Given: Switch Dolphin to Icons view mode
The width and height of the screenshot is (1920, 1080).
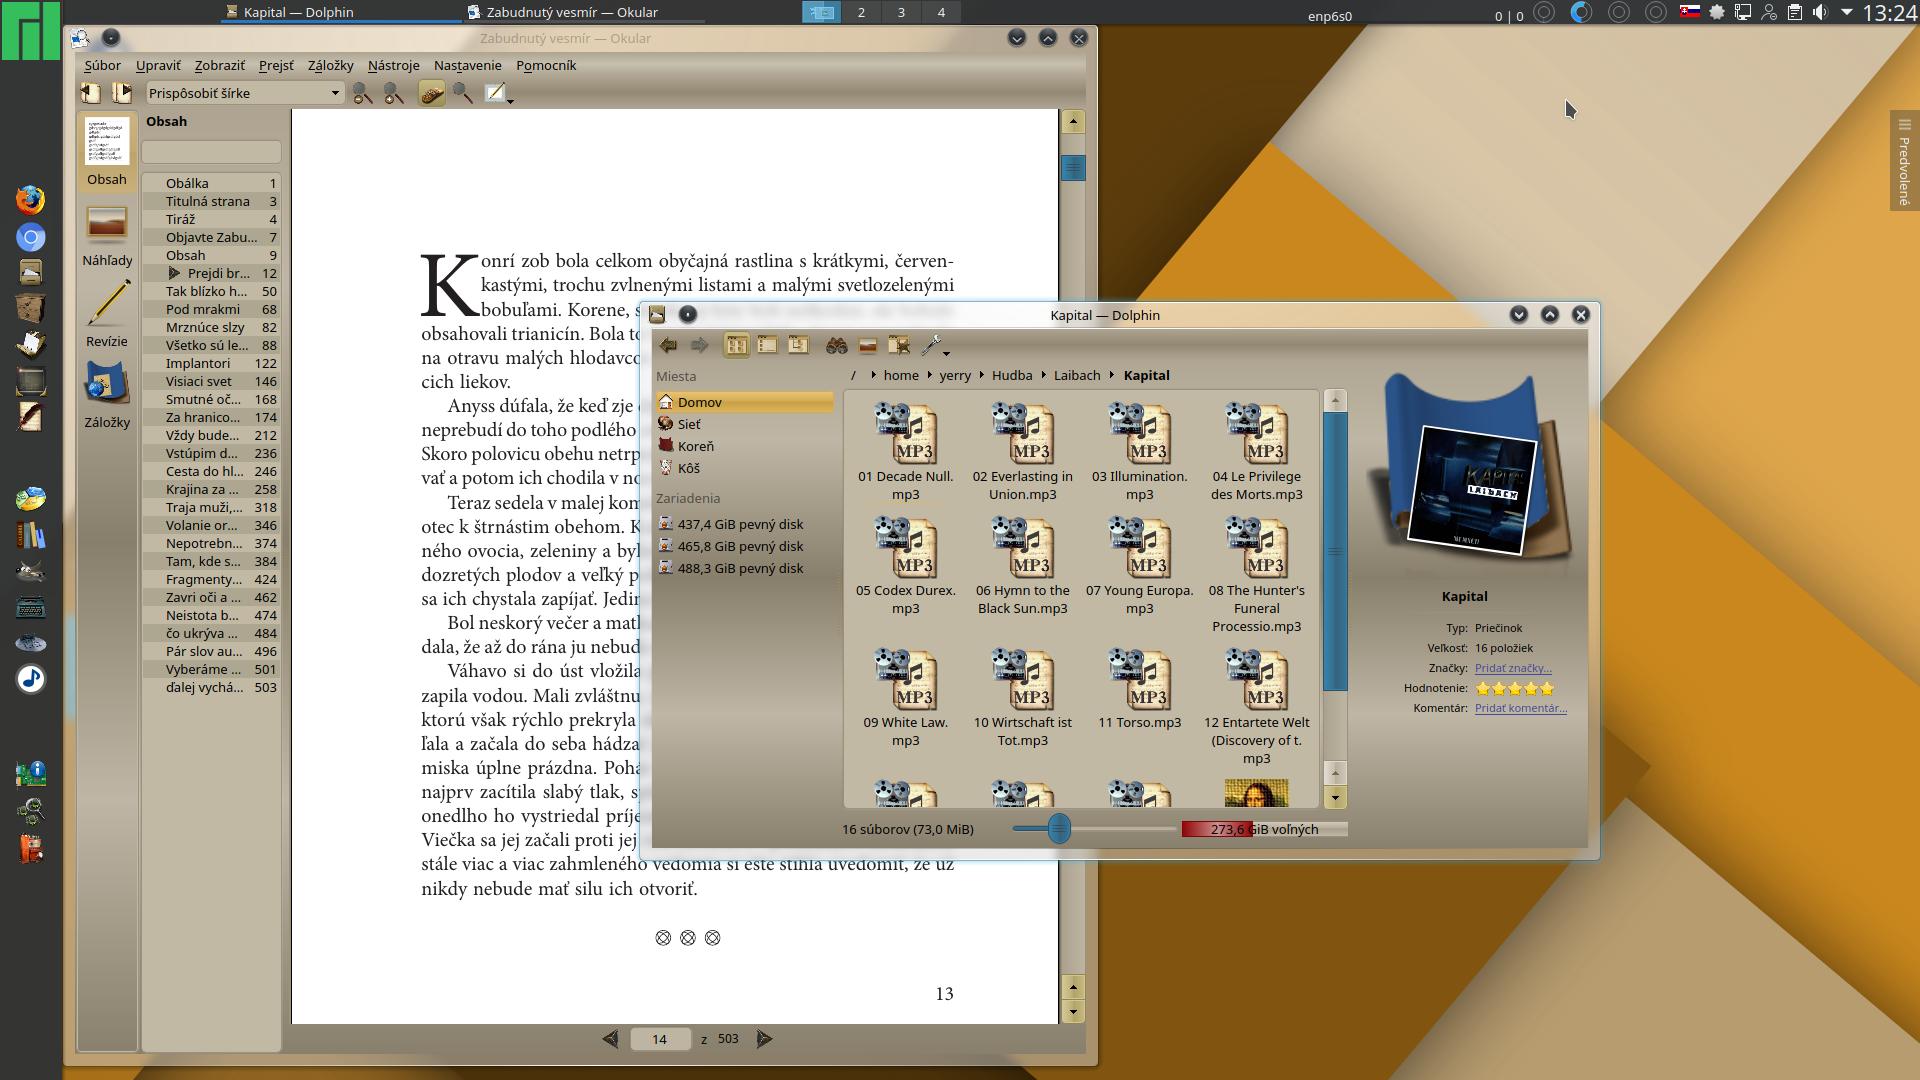Looking at the screenshot, I should tap(736, 345).
